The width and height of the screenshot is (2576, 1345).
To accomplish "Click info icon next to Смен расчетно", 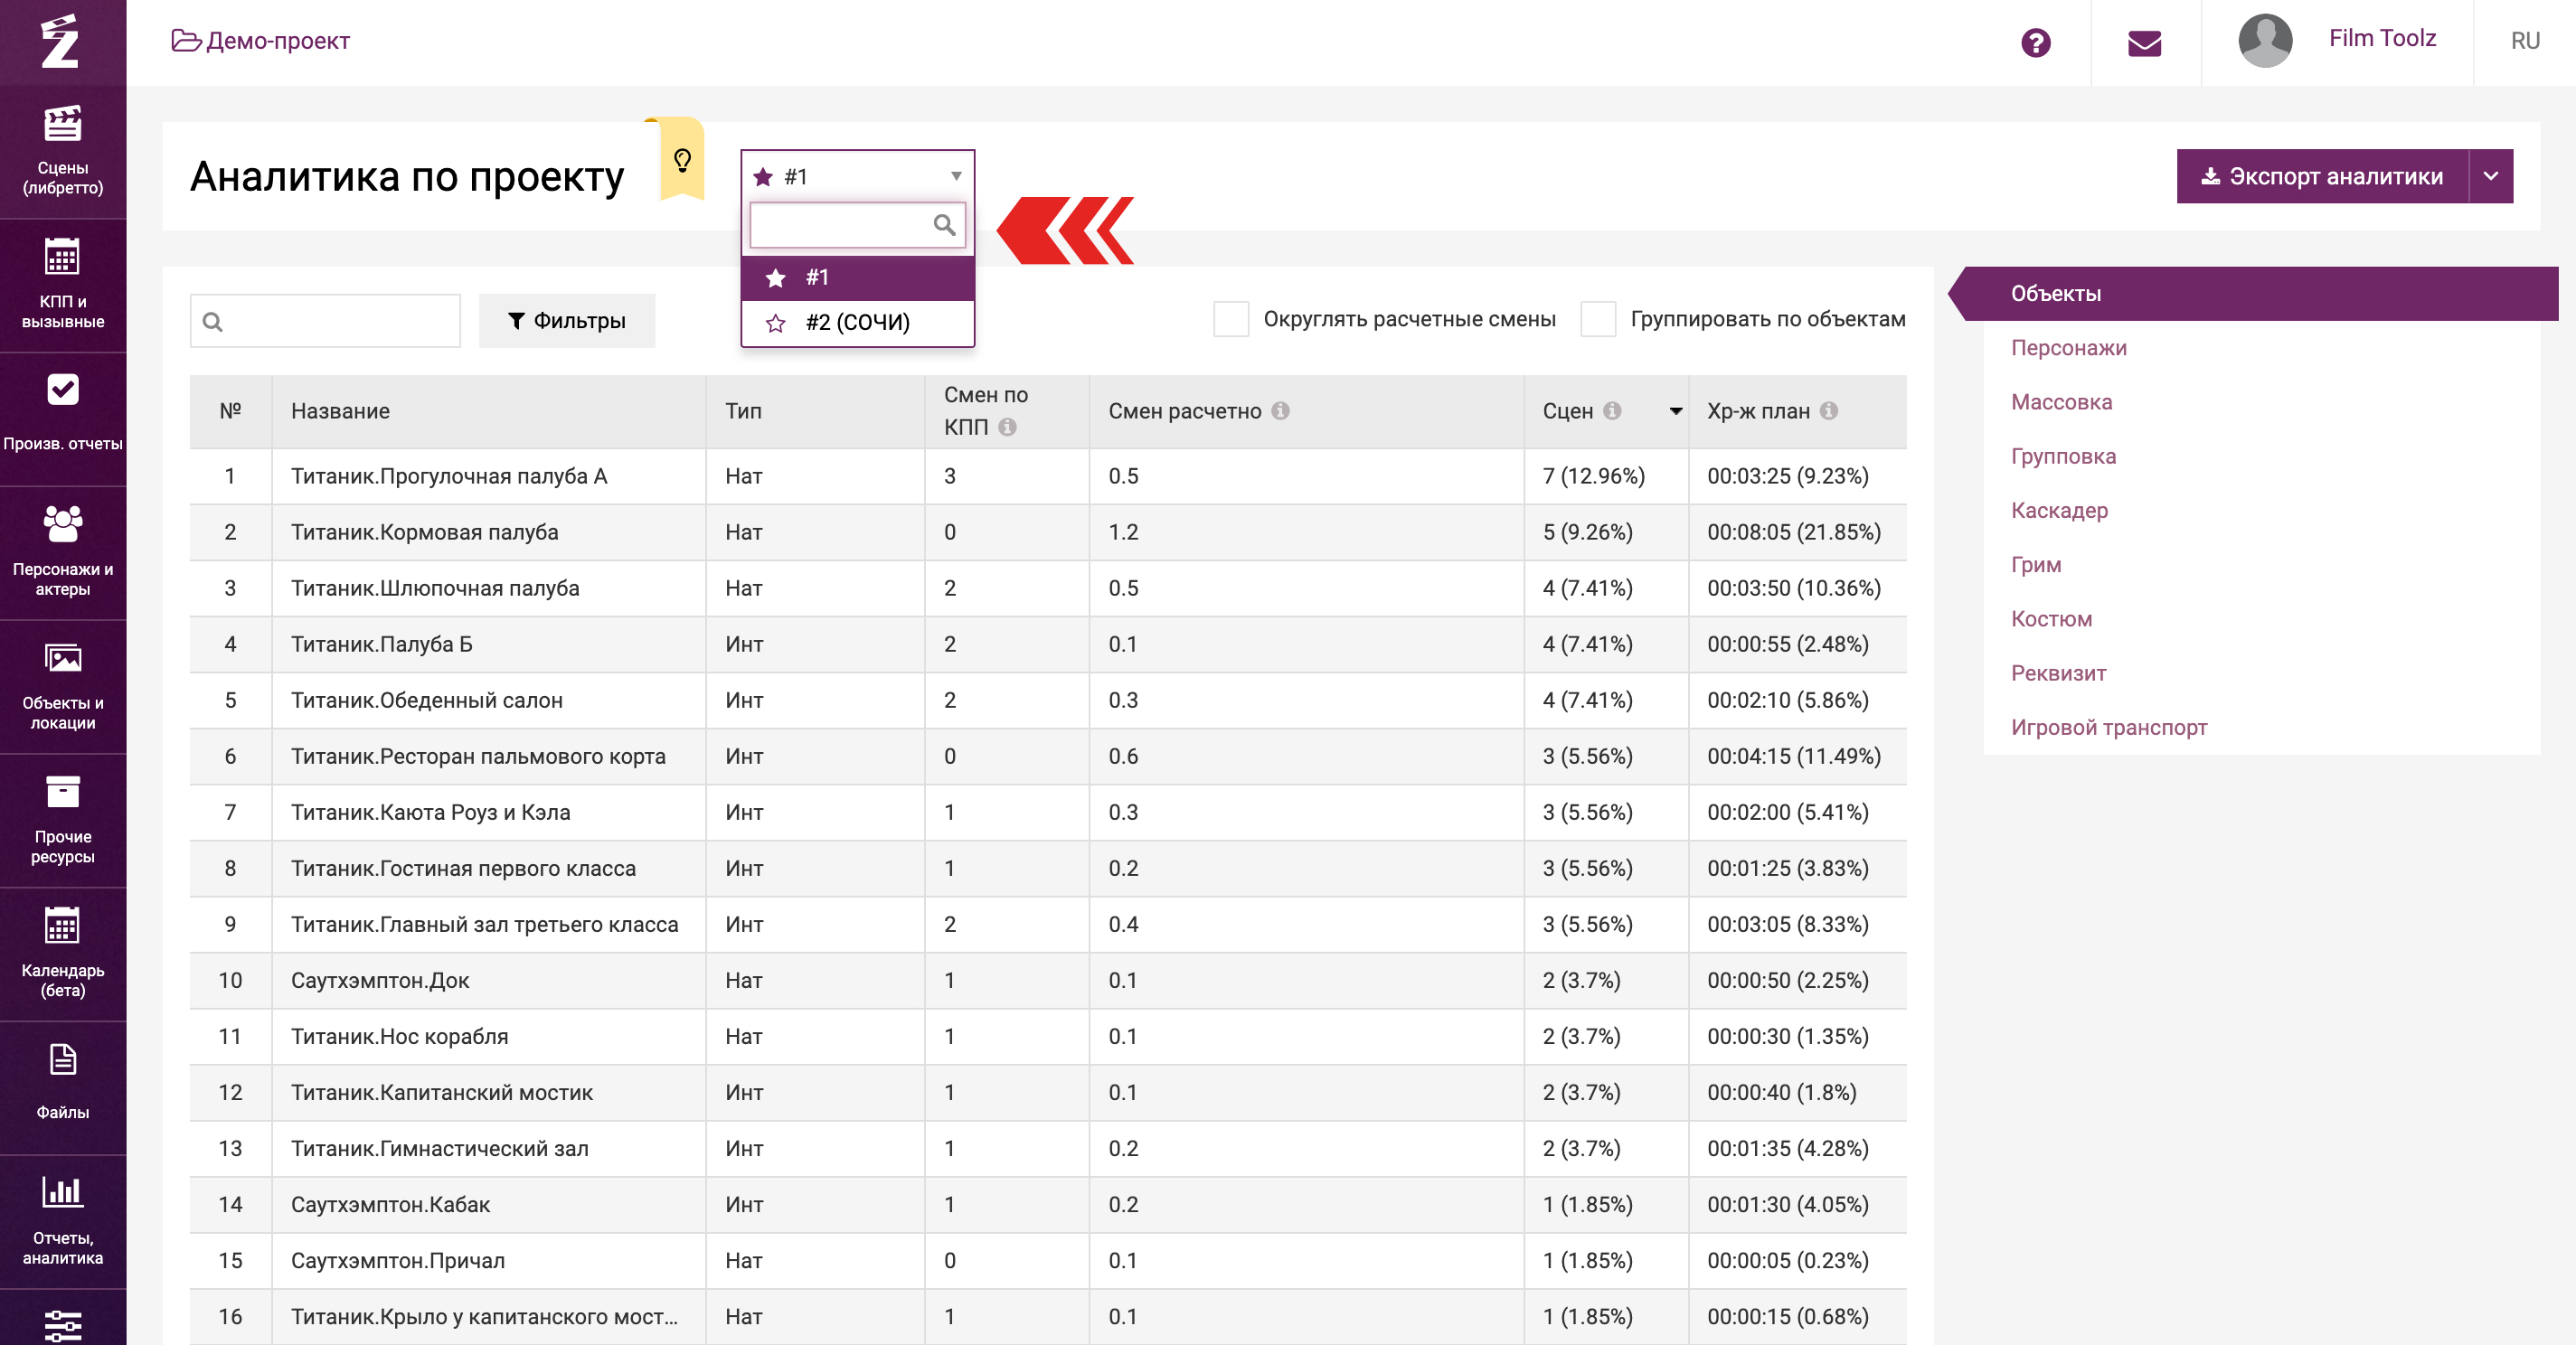I will click(1280, 411).
